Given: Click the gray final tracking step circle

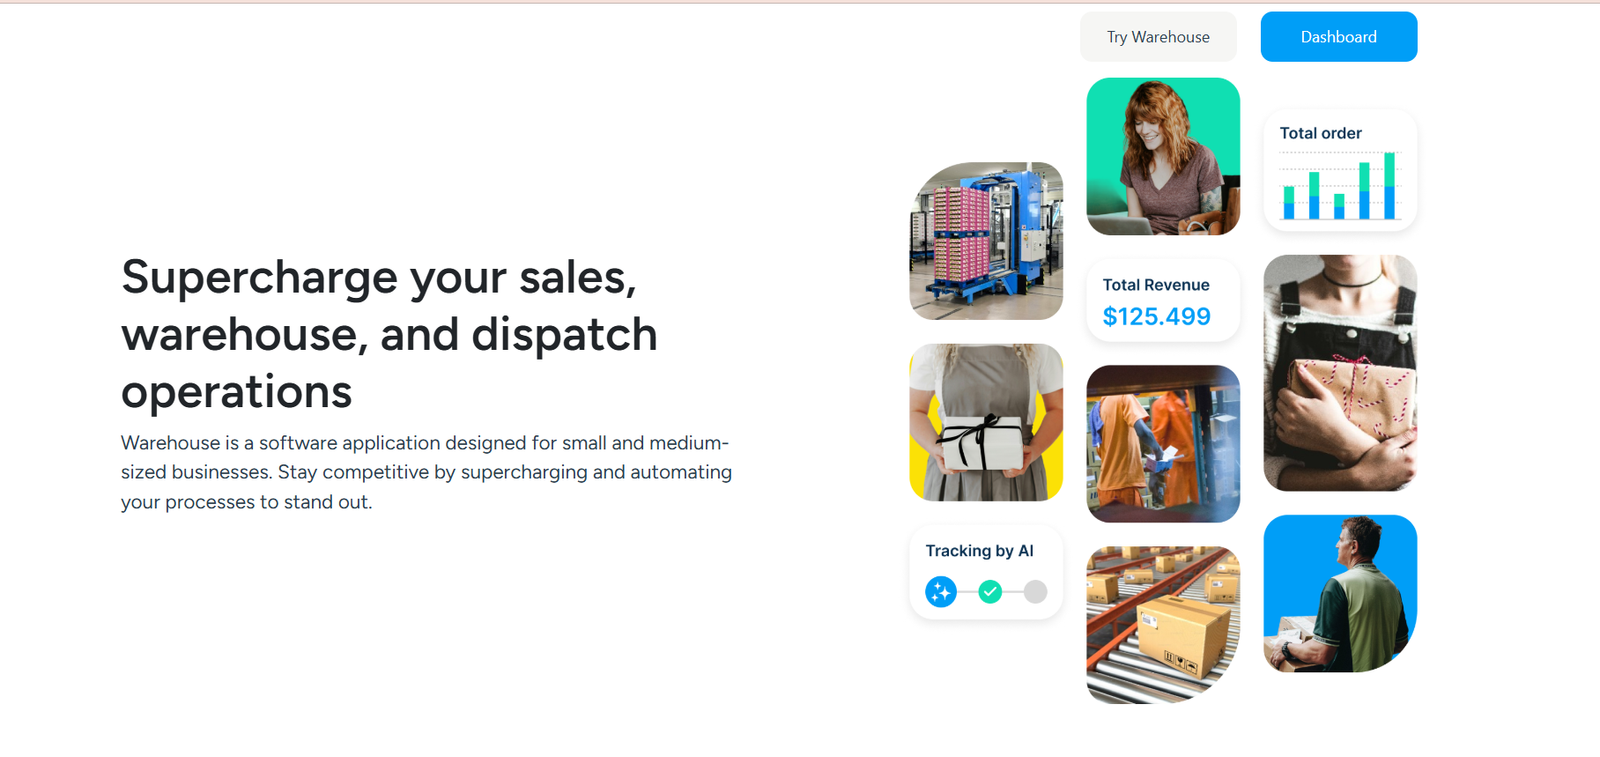Looking at the screenshot, I should 1036,592.
